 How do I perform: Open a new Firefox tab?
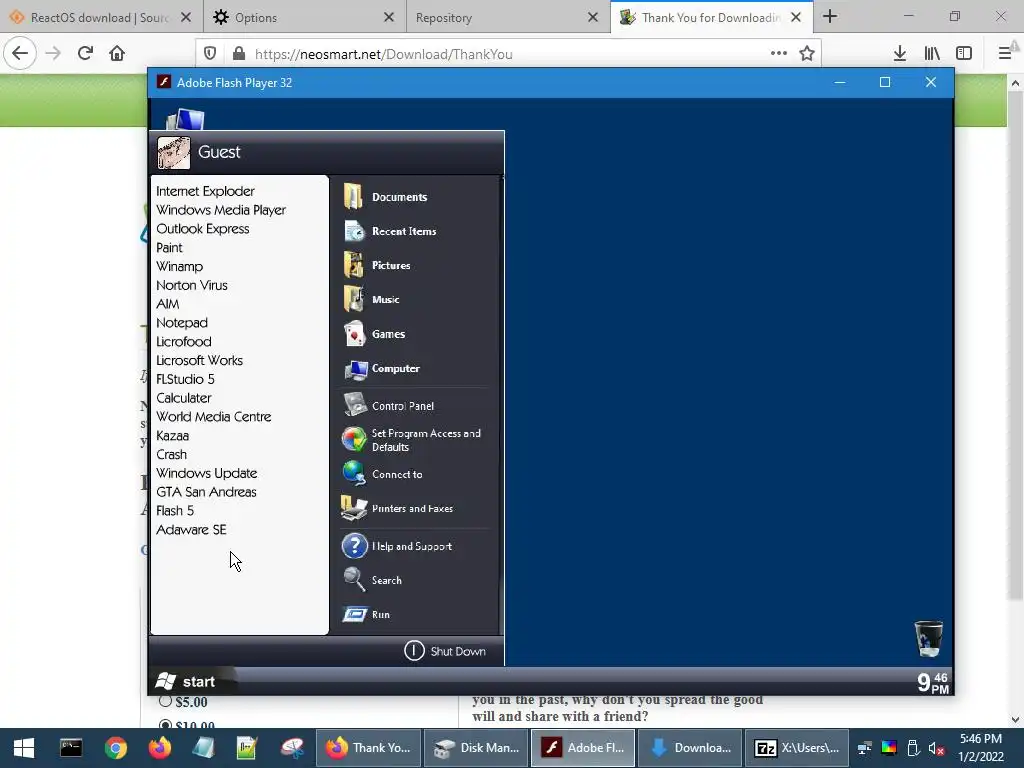click(x=829, y=16)
